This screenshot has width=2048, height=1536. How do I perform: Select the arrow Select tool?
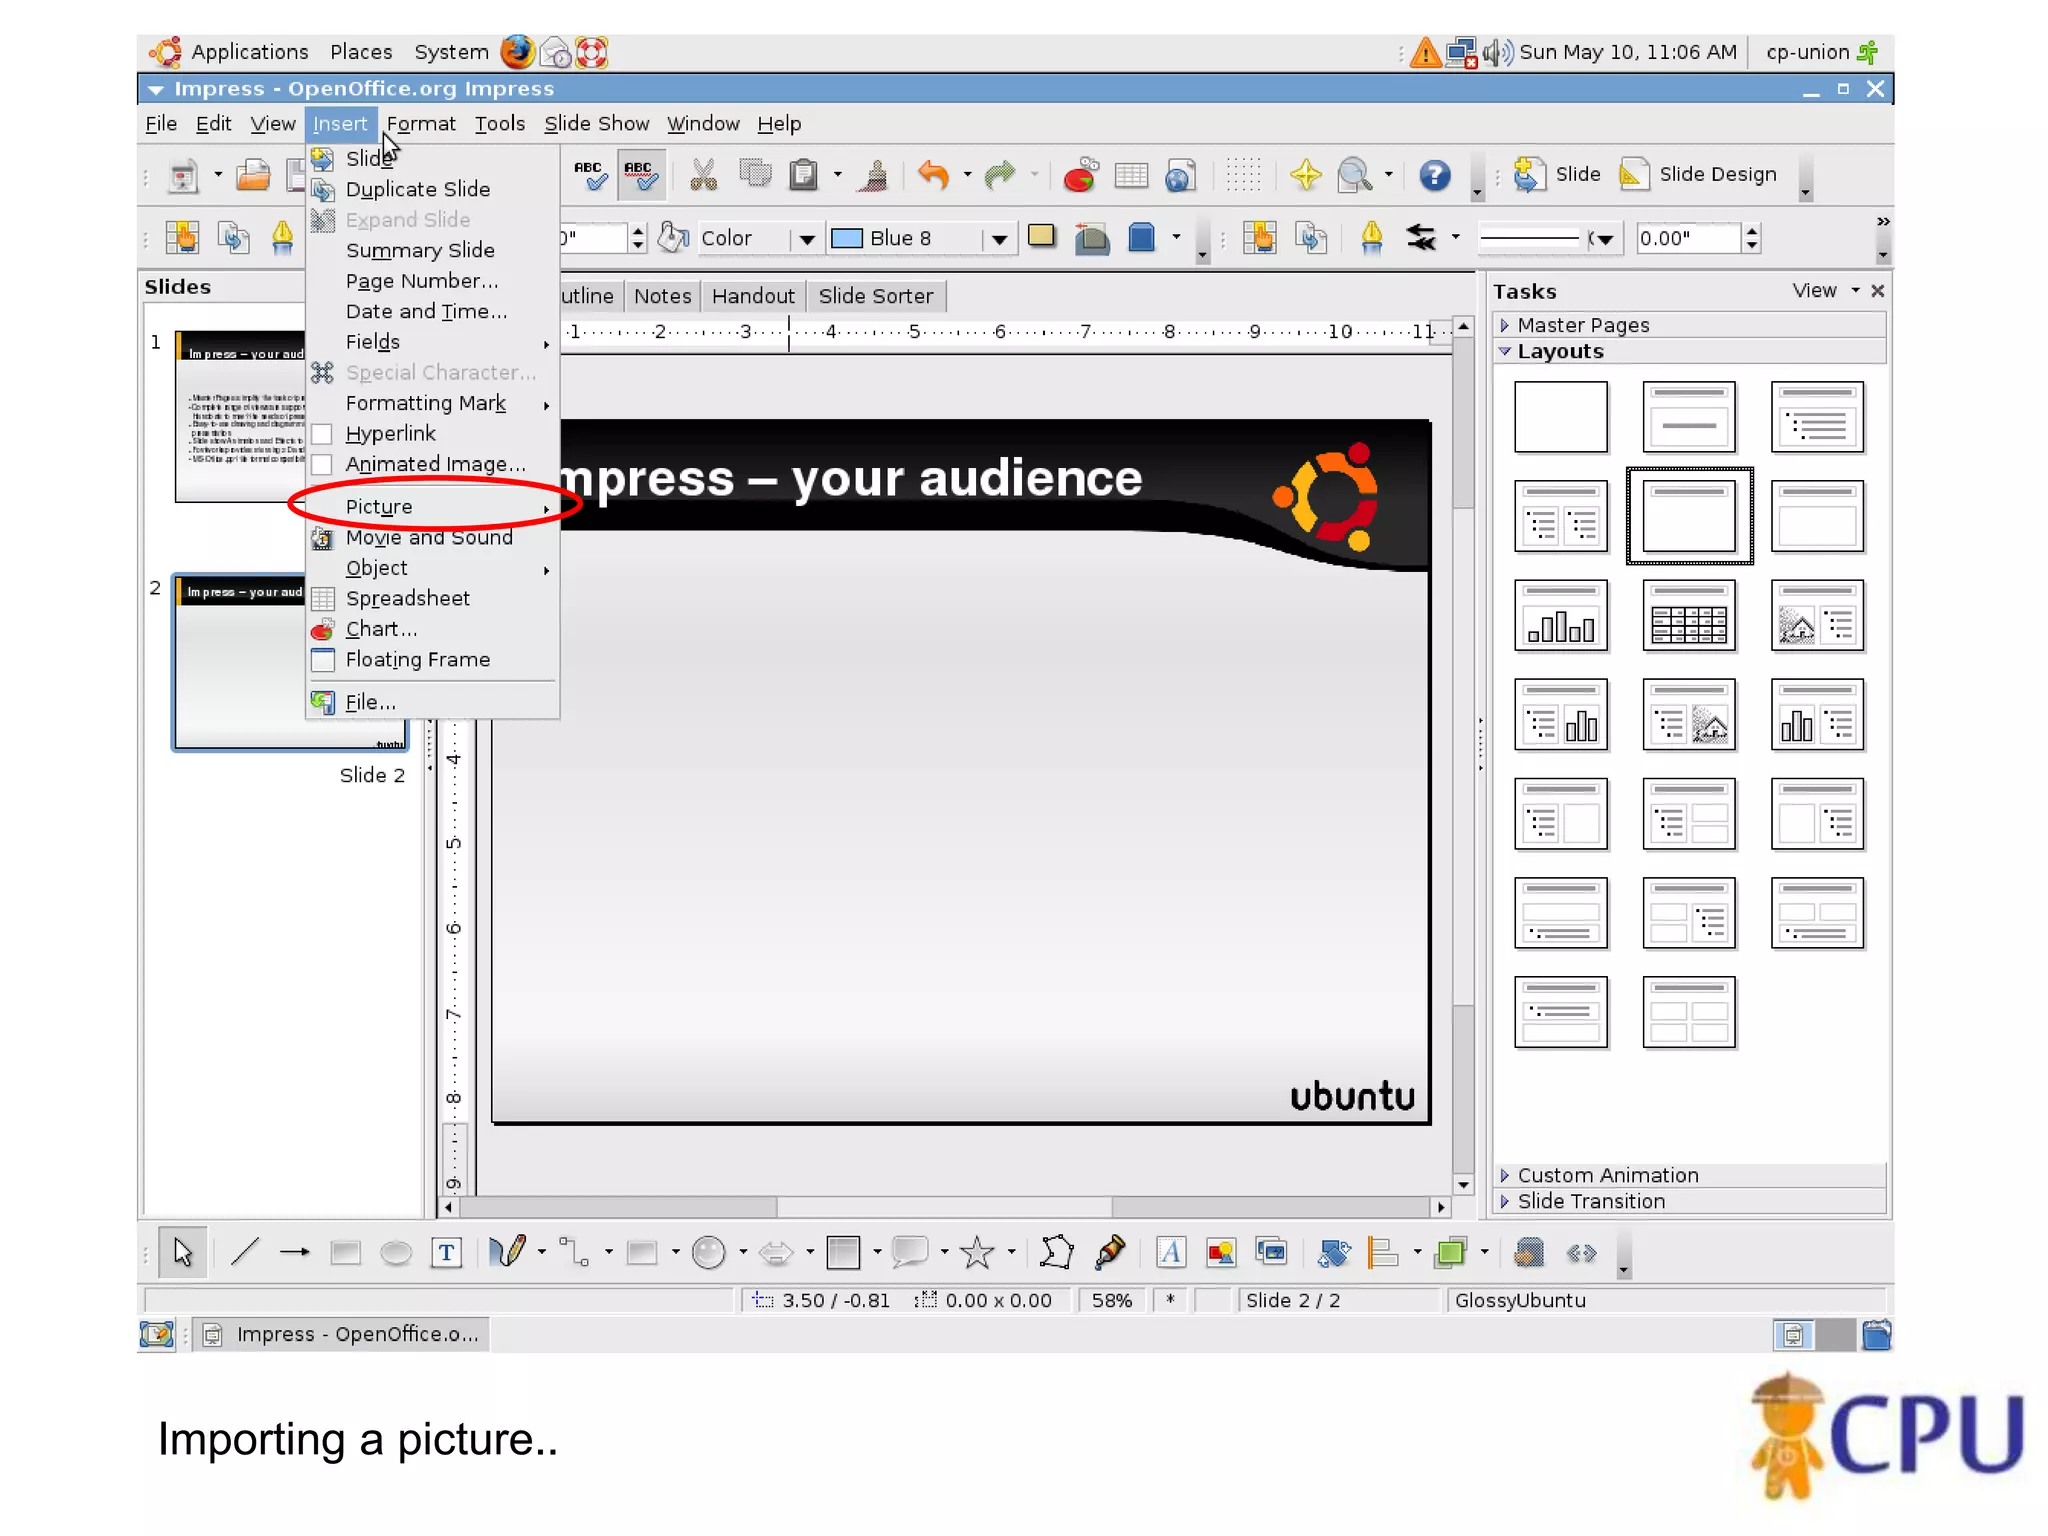183,1252
